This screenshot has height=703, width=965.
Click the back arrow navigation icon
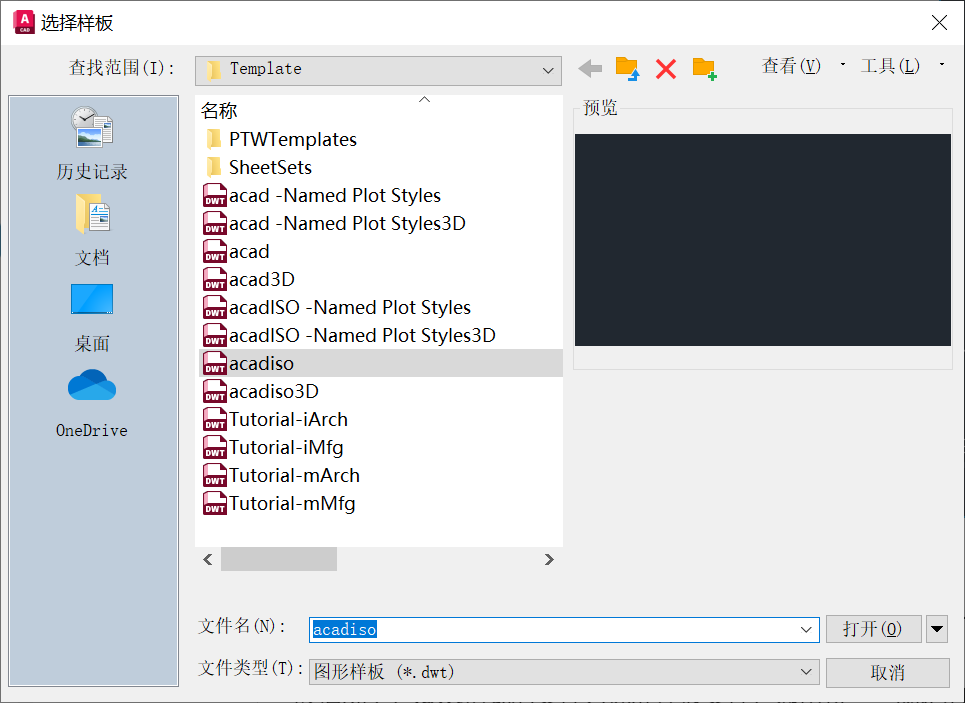pyautogui.click(x=590, y=69)
